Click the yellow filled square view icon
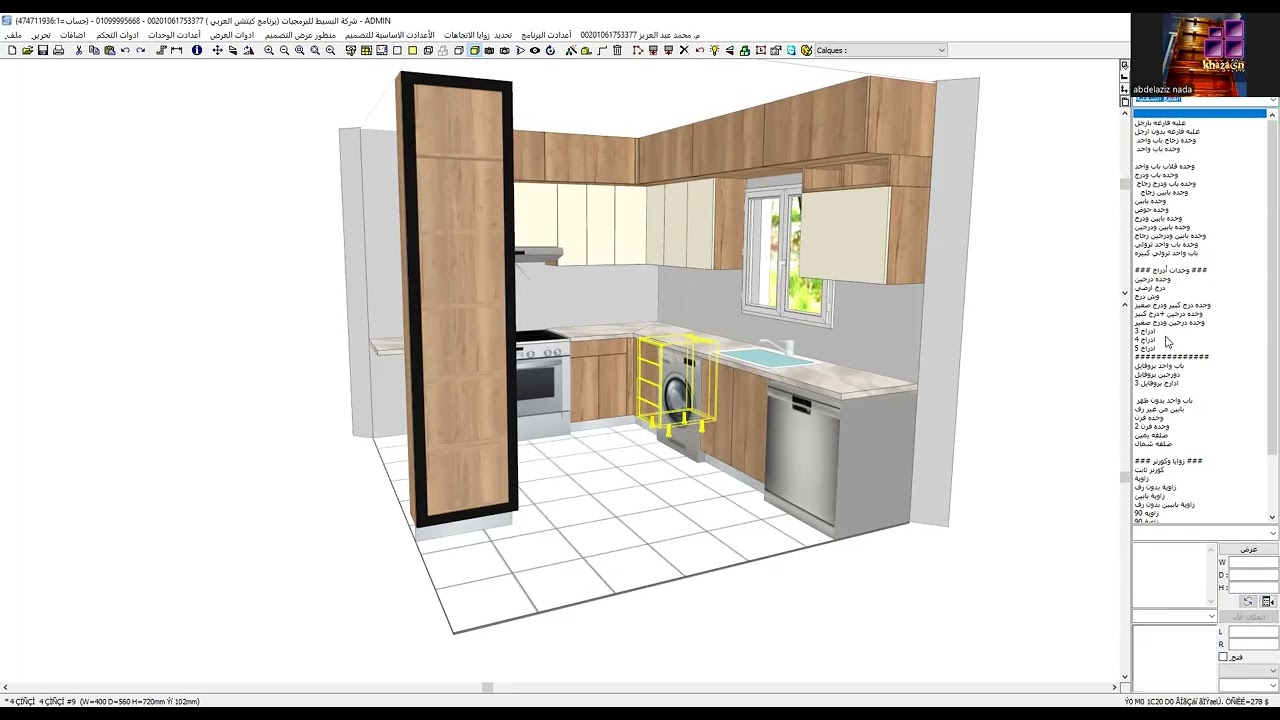This screenshot has width=1280, height=720. tap(412, 50)
